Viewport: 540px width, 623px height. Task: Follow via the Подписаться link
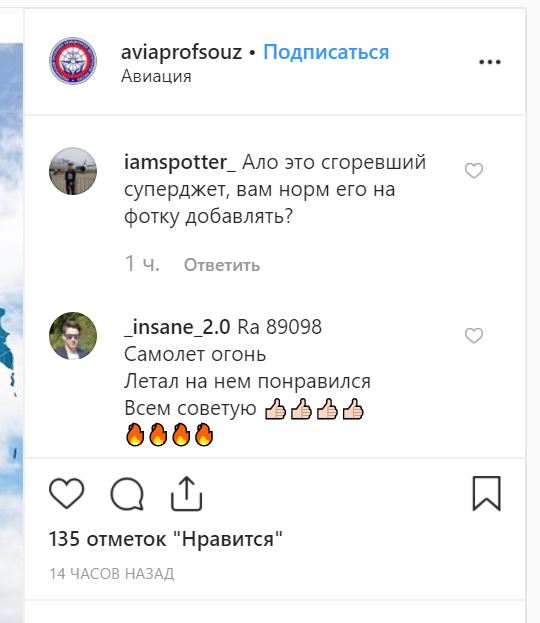[326, 52]
